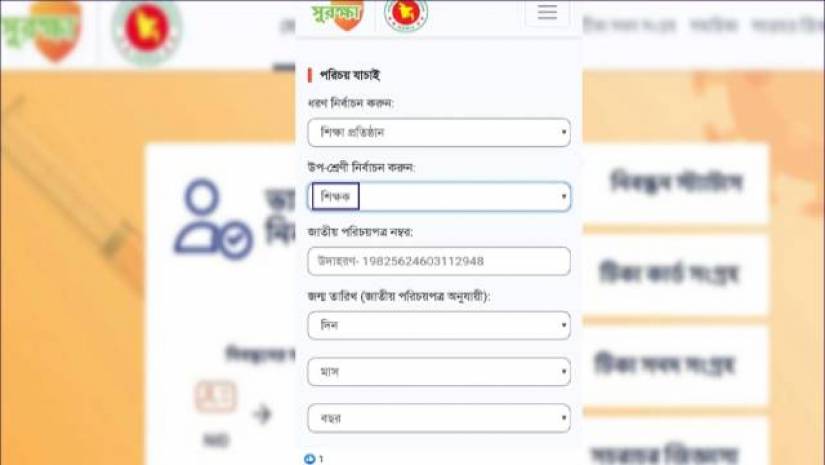Click the Bangladesh government emblem in the header
Image resolution: width=825 pixels, height=465 pixels.
(x=406, y=15)
